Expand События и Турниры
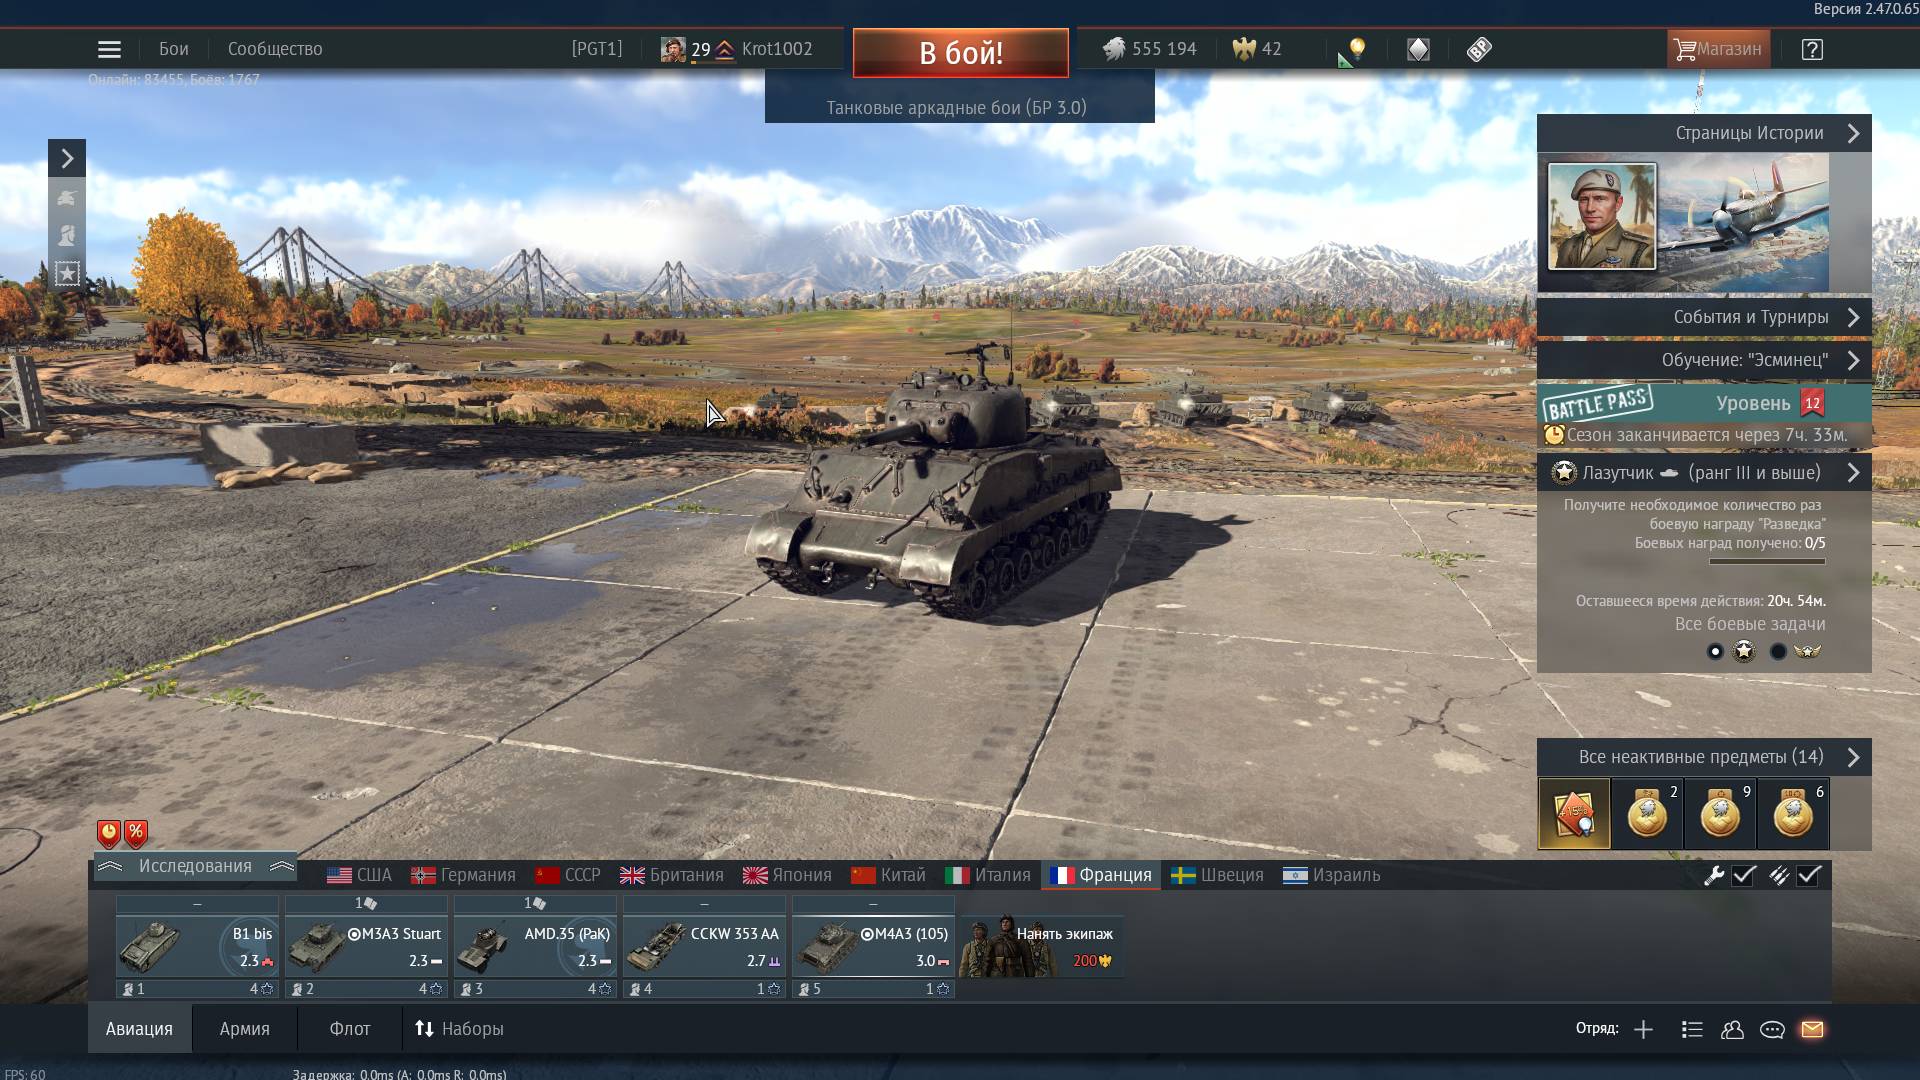 [1704, 317]
